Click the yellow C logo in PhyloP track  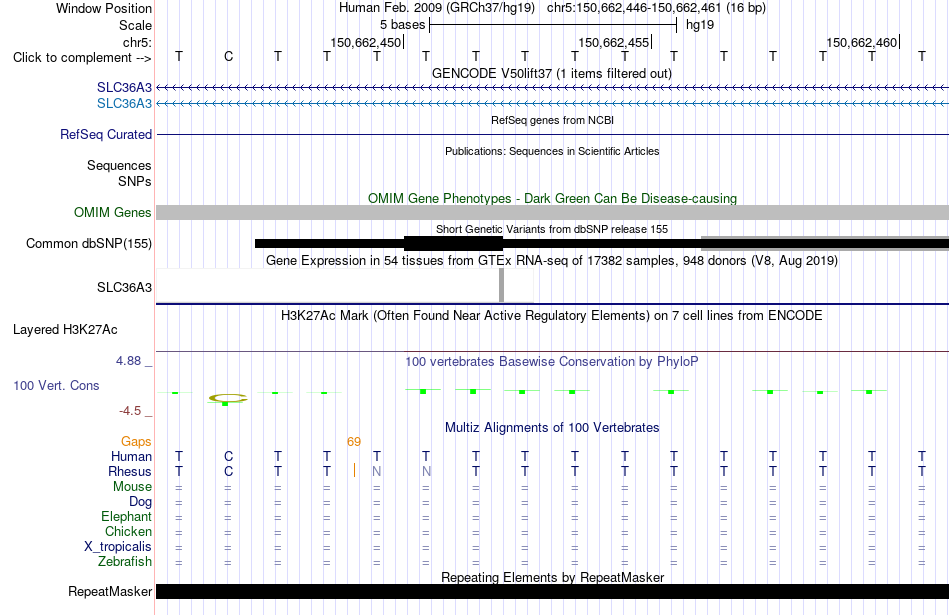tap(228, 398)
